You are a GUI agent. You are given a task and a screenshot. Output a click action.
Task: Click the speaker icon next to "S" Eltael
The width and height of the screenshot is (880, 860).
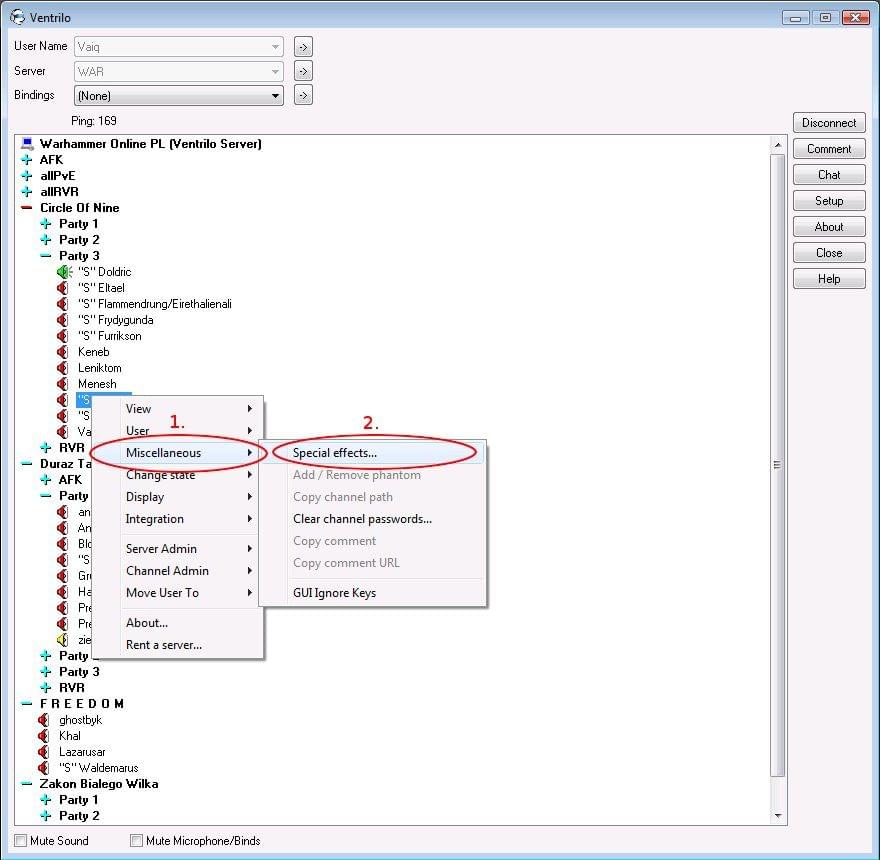coord(62,288)
